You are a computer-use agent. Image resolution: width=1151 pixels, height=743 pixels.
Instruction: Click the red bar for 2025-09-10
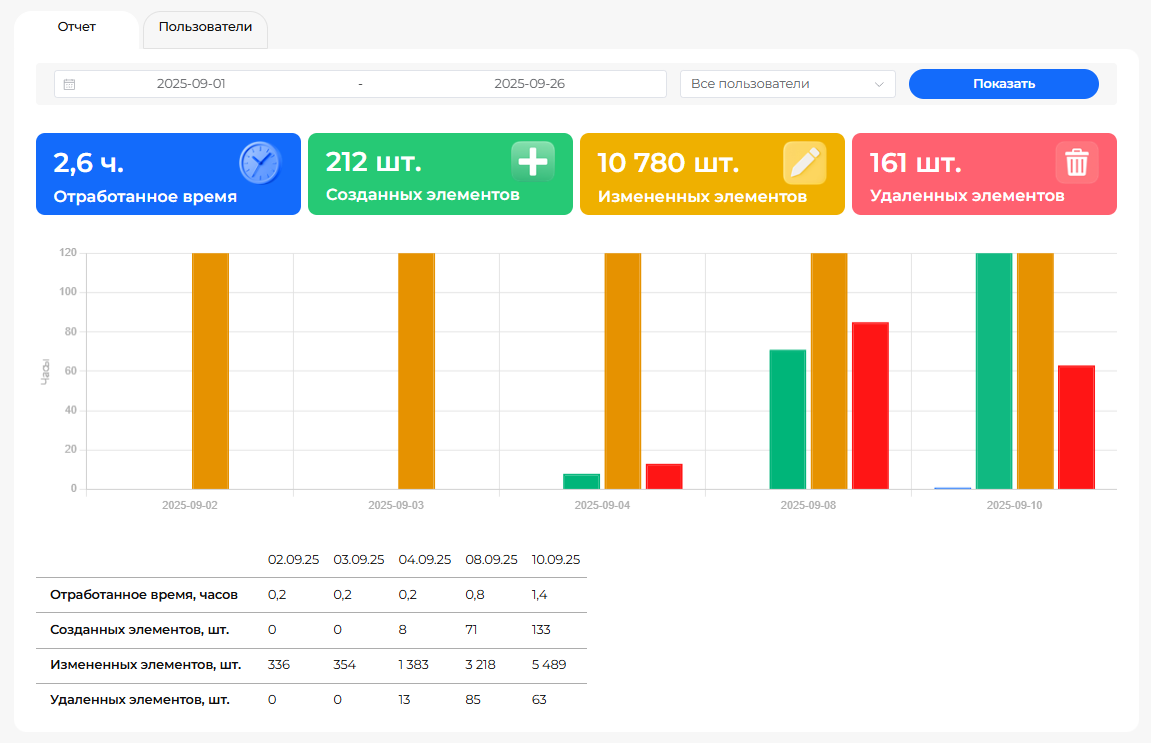tap(1076, 427)
